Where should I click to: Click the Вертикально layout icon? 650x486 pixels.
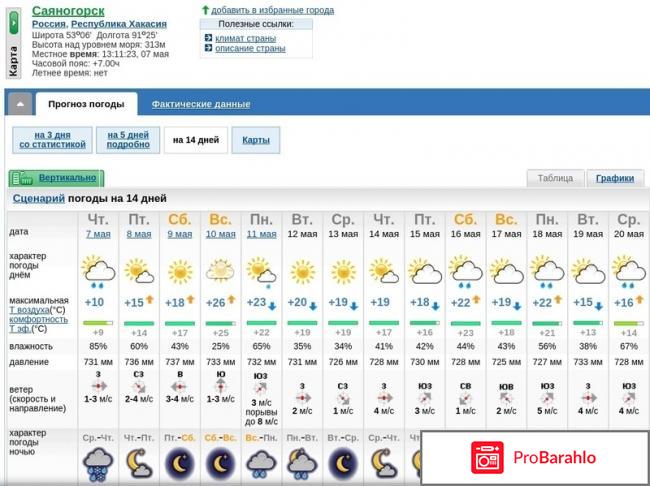23,179
